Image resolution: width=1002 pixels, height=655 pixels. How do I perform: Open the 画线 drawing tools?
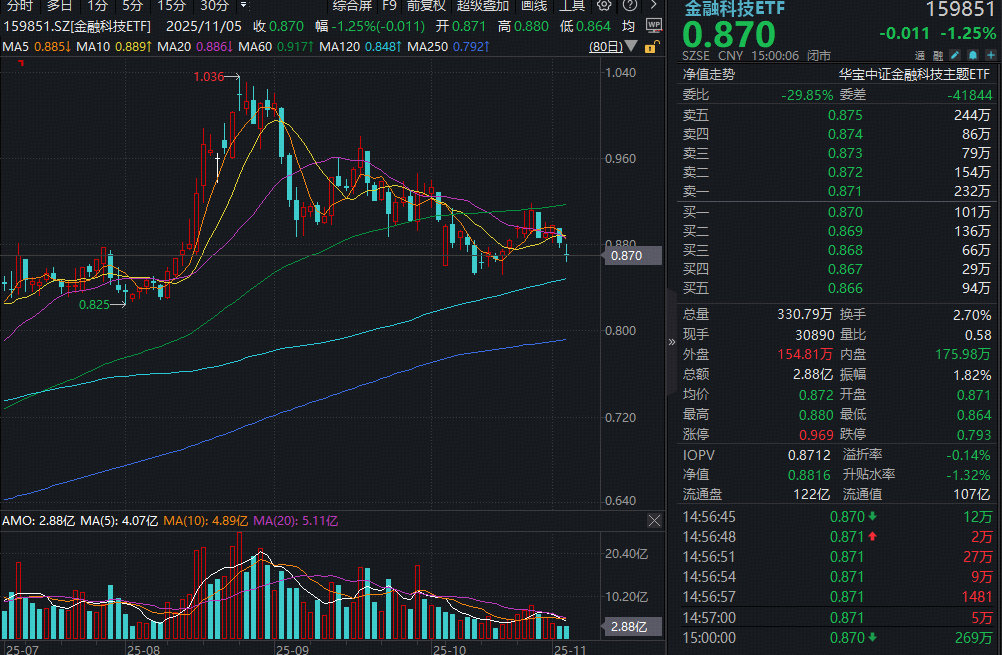[533, 5]
